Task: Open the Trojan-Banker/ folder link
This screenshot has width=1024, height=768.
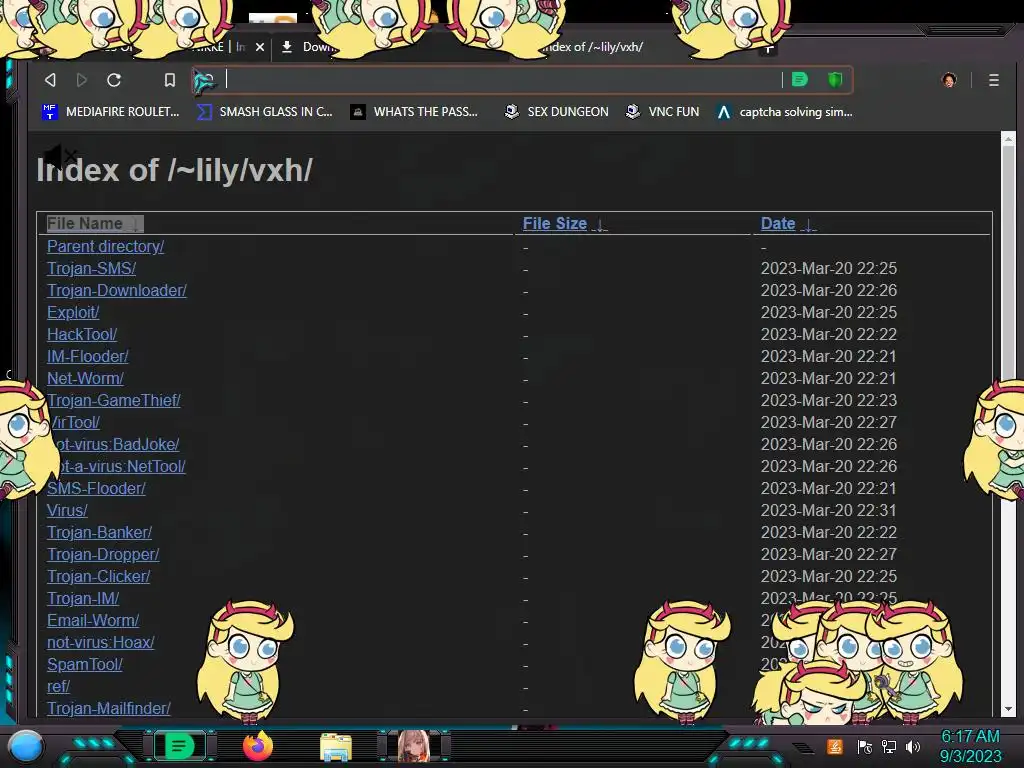Action: [x=99, y=532]
